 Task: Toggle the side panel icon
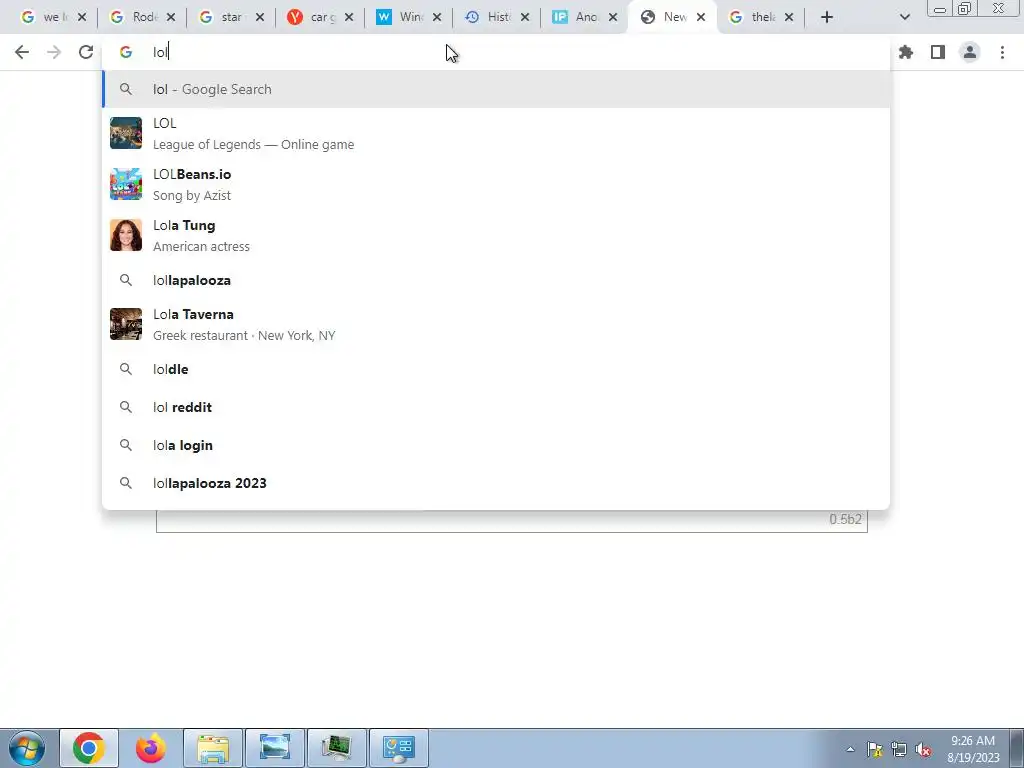[x=938, y=52]
